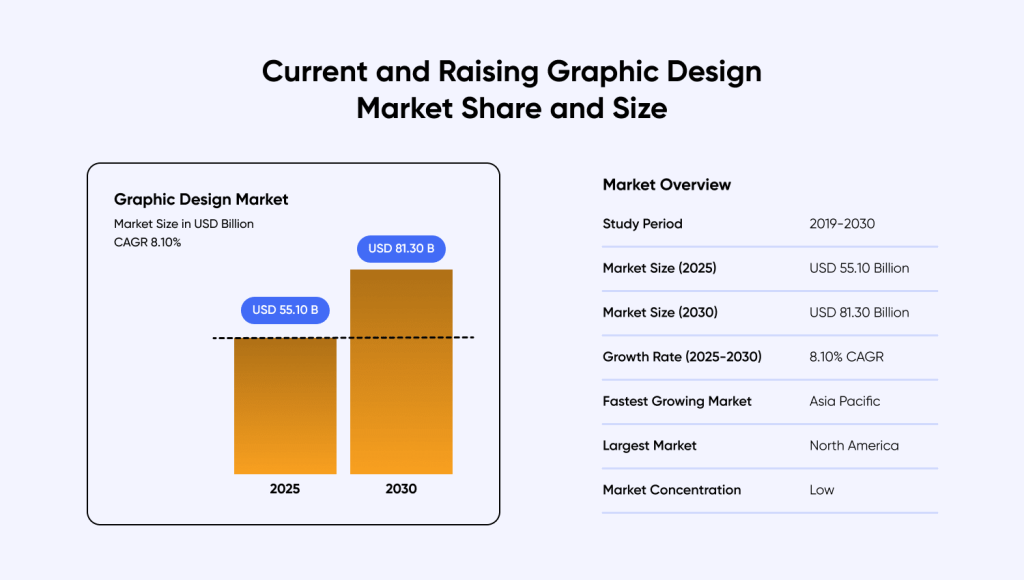The image size is (1024, 580).
Task: Click 'Market Size in USD Billion' subtitle
Action: [x=184, y=223]
